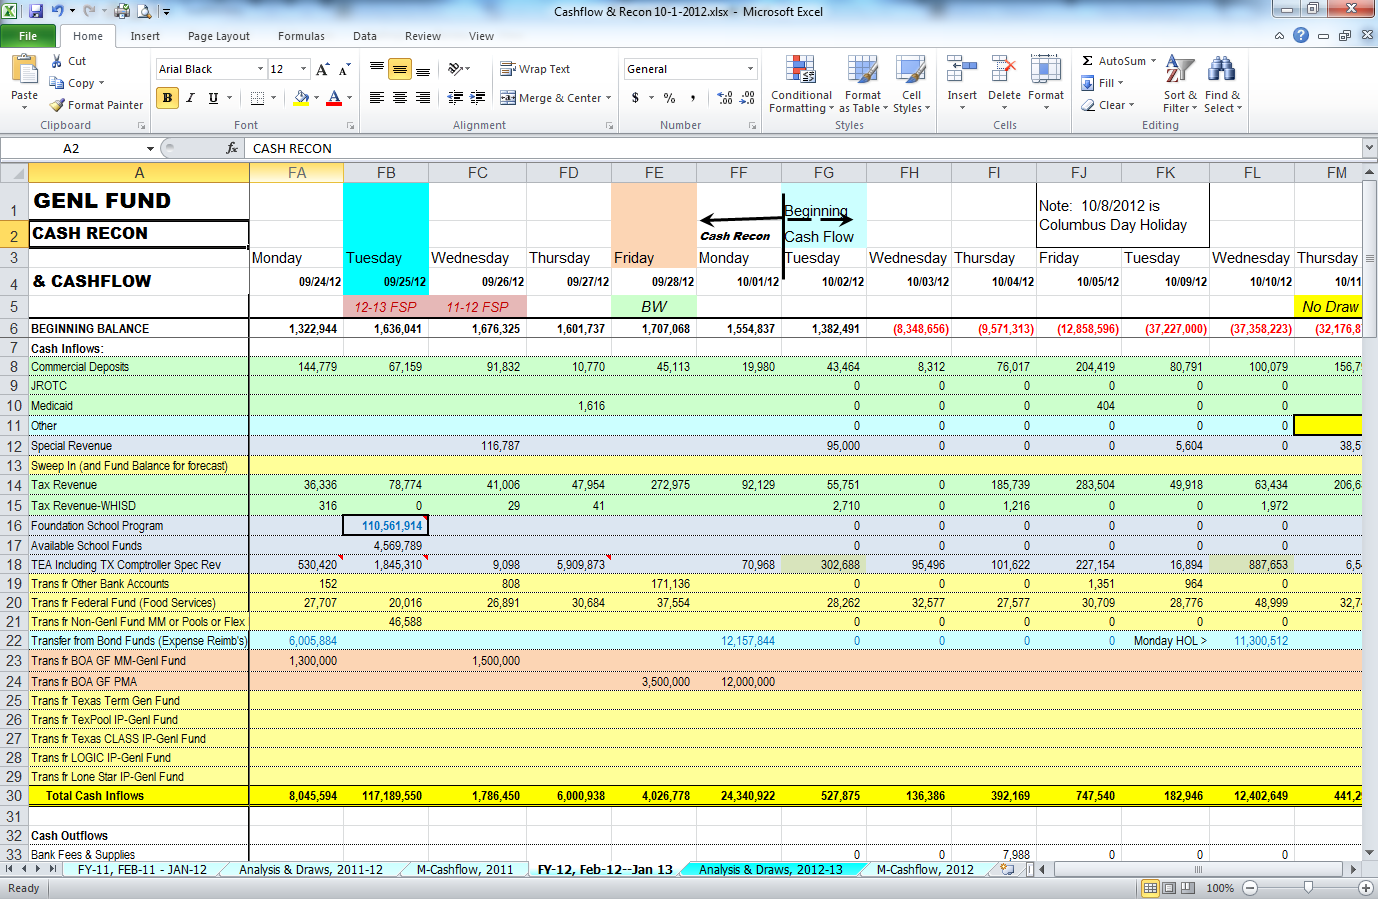
Task: Click the AutoSum button
Action: [1113, 61]
